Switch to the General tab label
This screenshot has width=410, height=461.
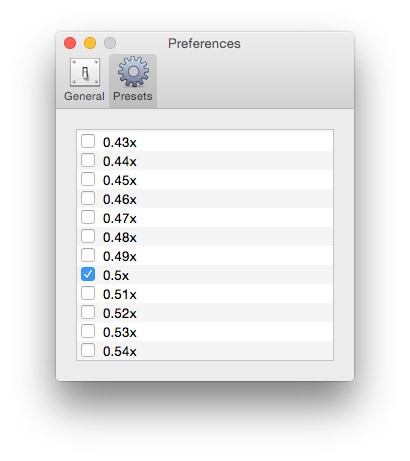click(x=84, y=96)
